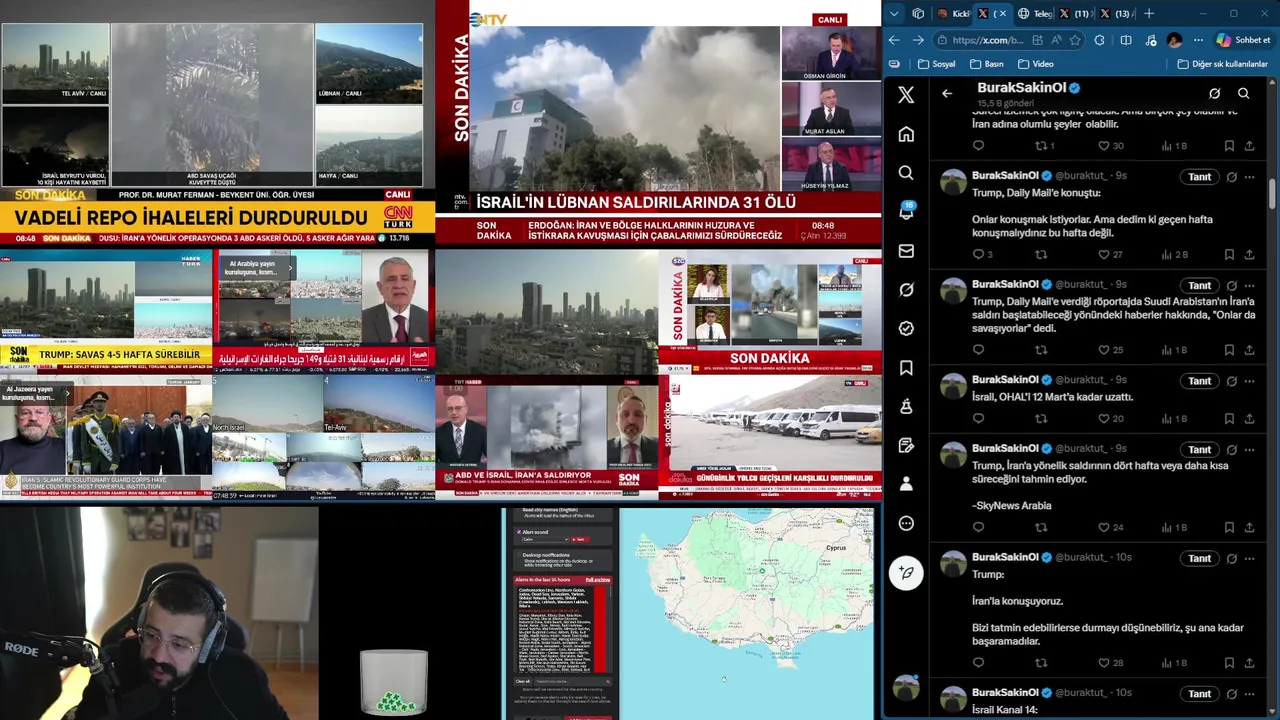Switch to the X tab showing (13)
Image resolution: width=1280 pixels, height=720 pixels.
1115,13
